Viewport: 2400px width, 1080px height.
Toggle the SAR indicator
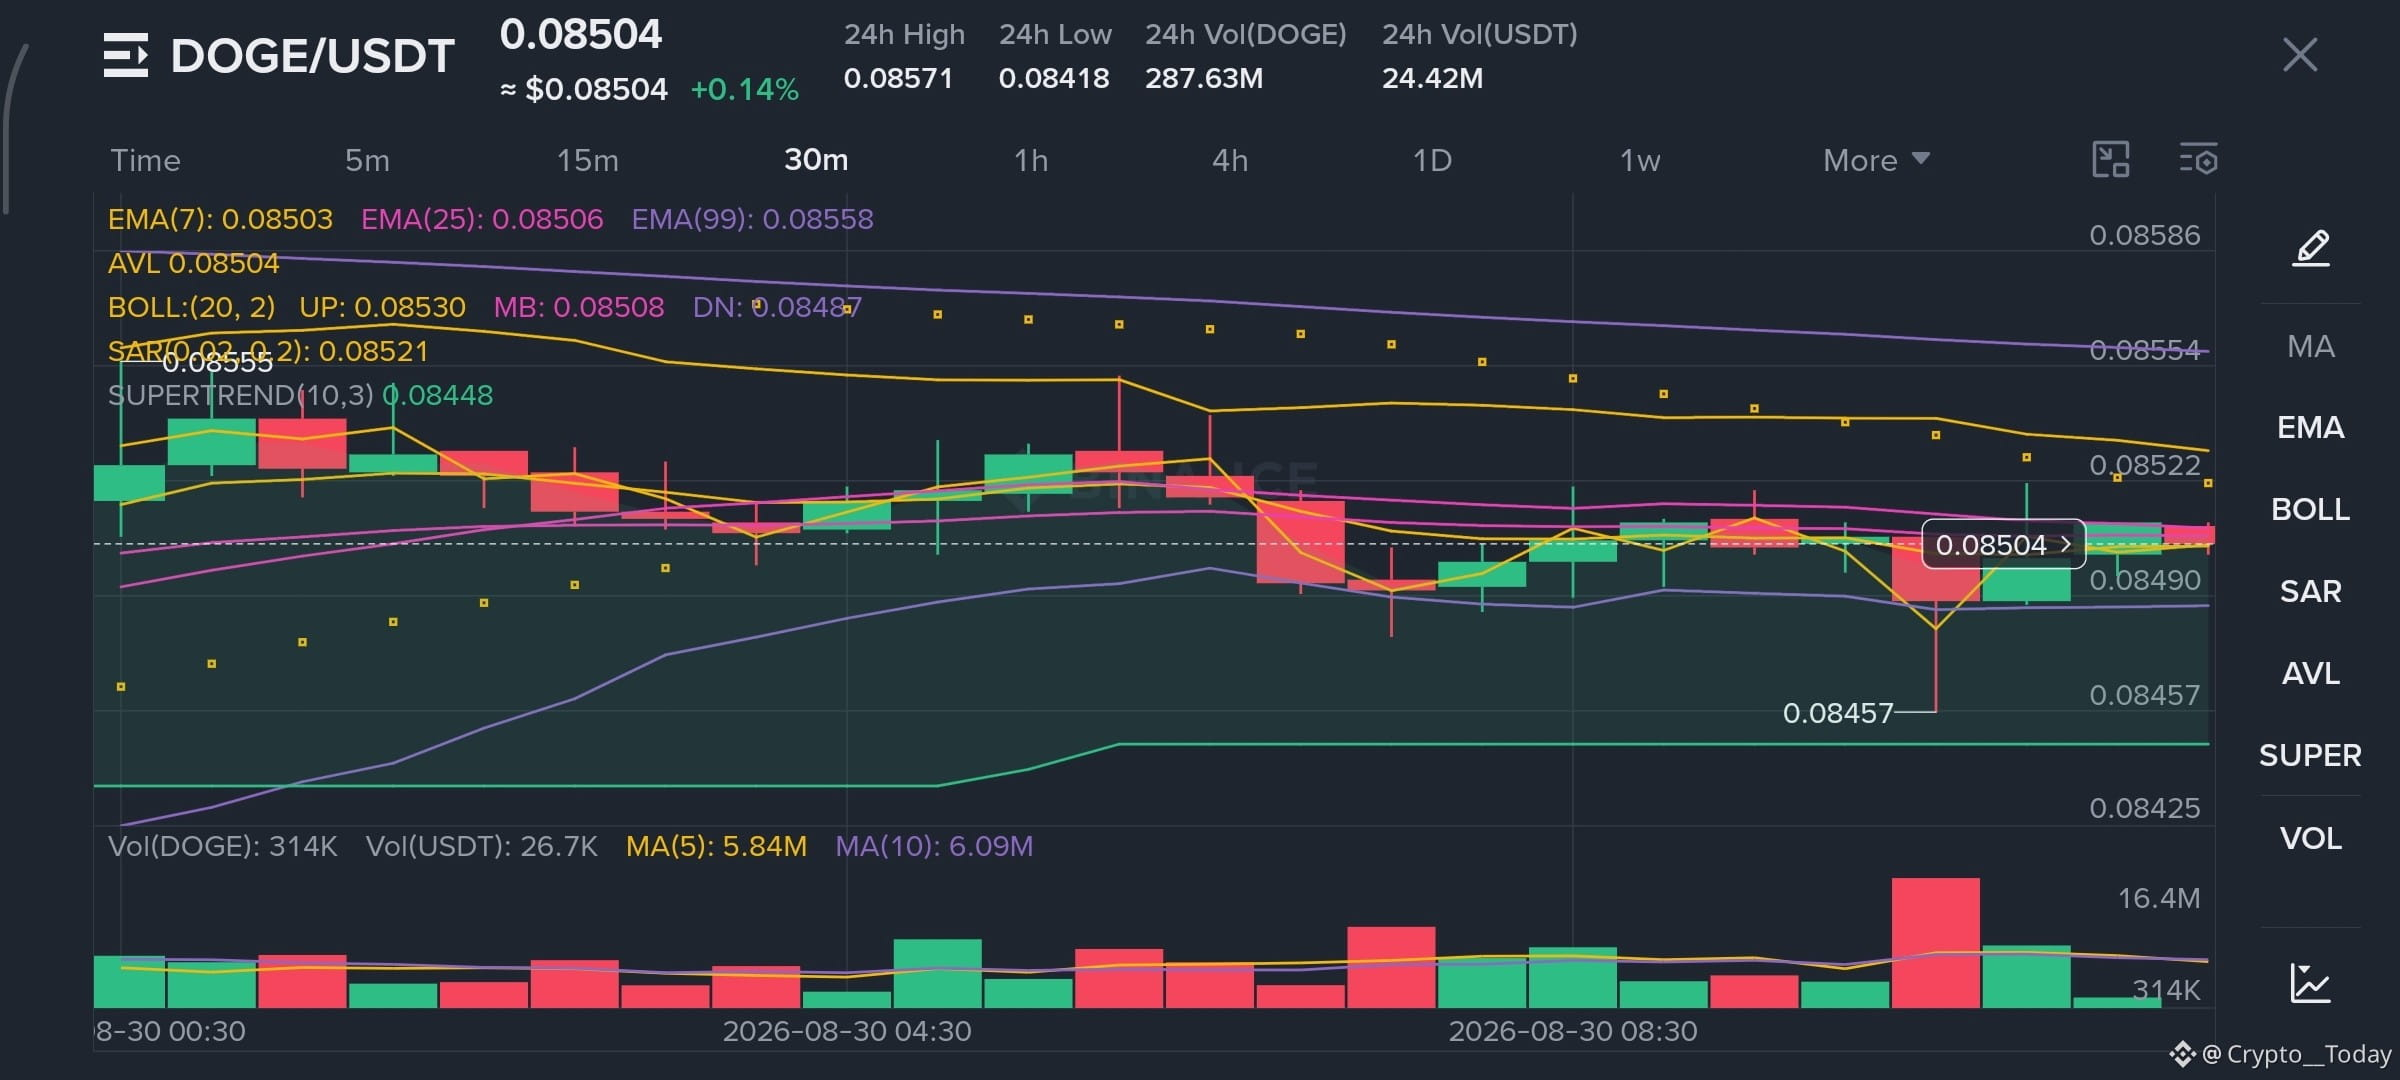click(2311, 592)
